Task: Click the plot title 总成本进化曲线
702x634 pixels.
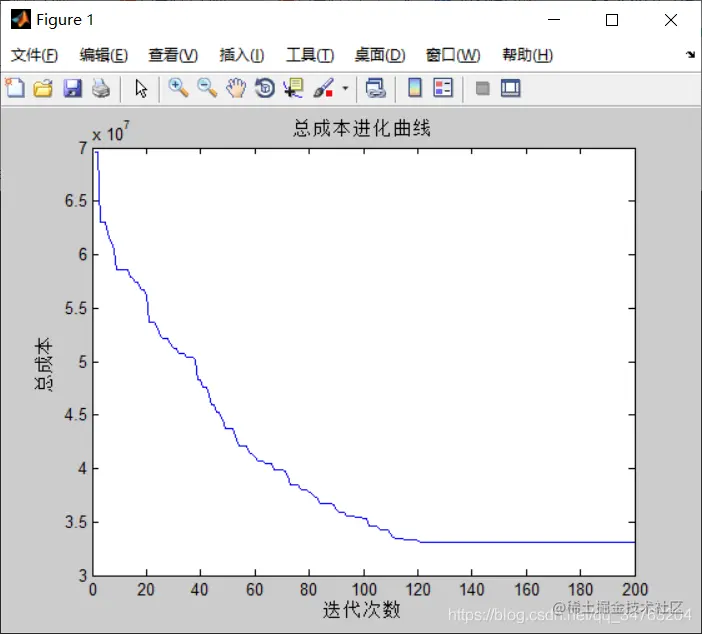Action: [x=362, y=129]
